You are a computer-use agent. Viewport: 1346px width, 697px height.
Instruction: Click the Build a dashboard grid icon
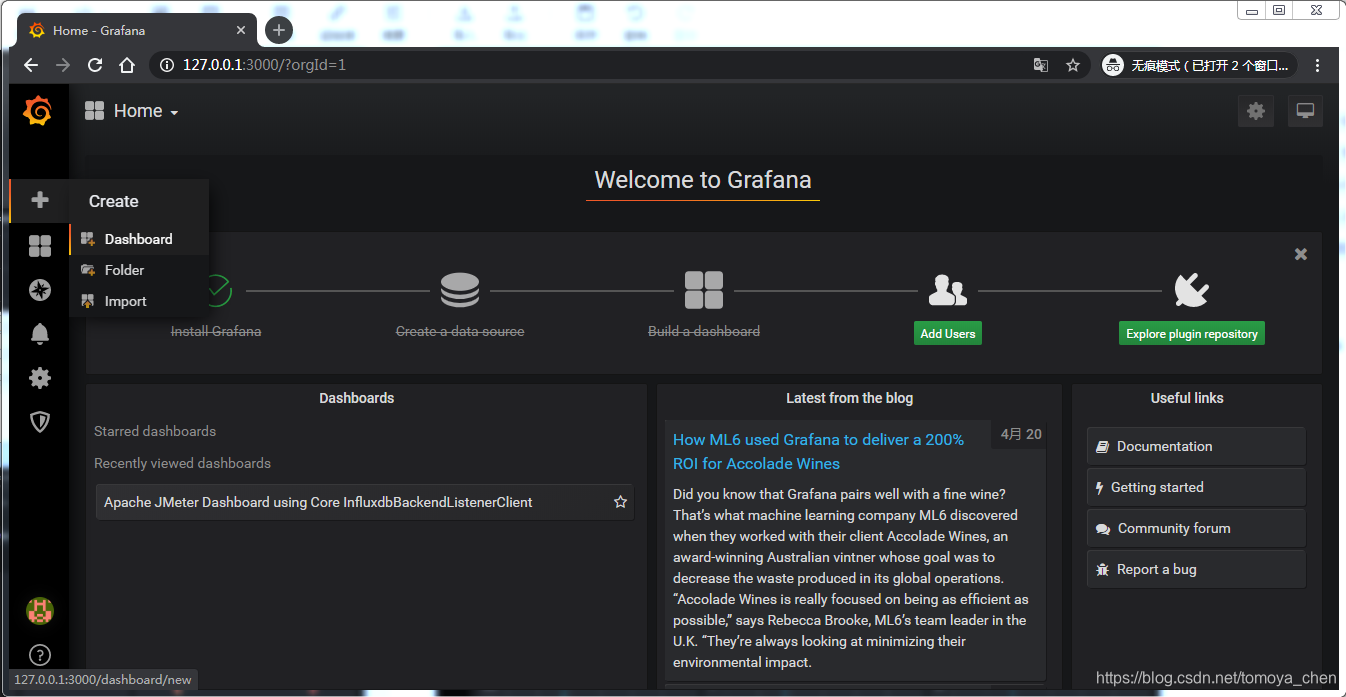click(x=704, y=290)
